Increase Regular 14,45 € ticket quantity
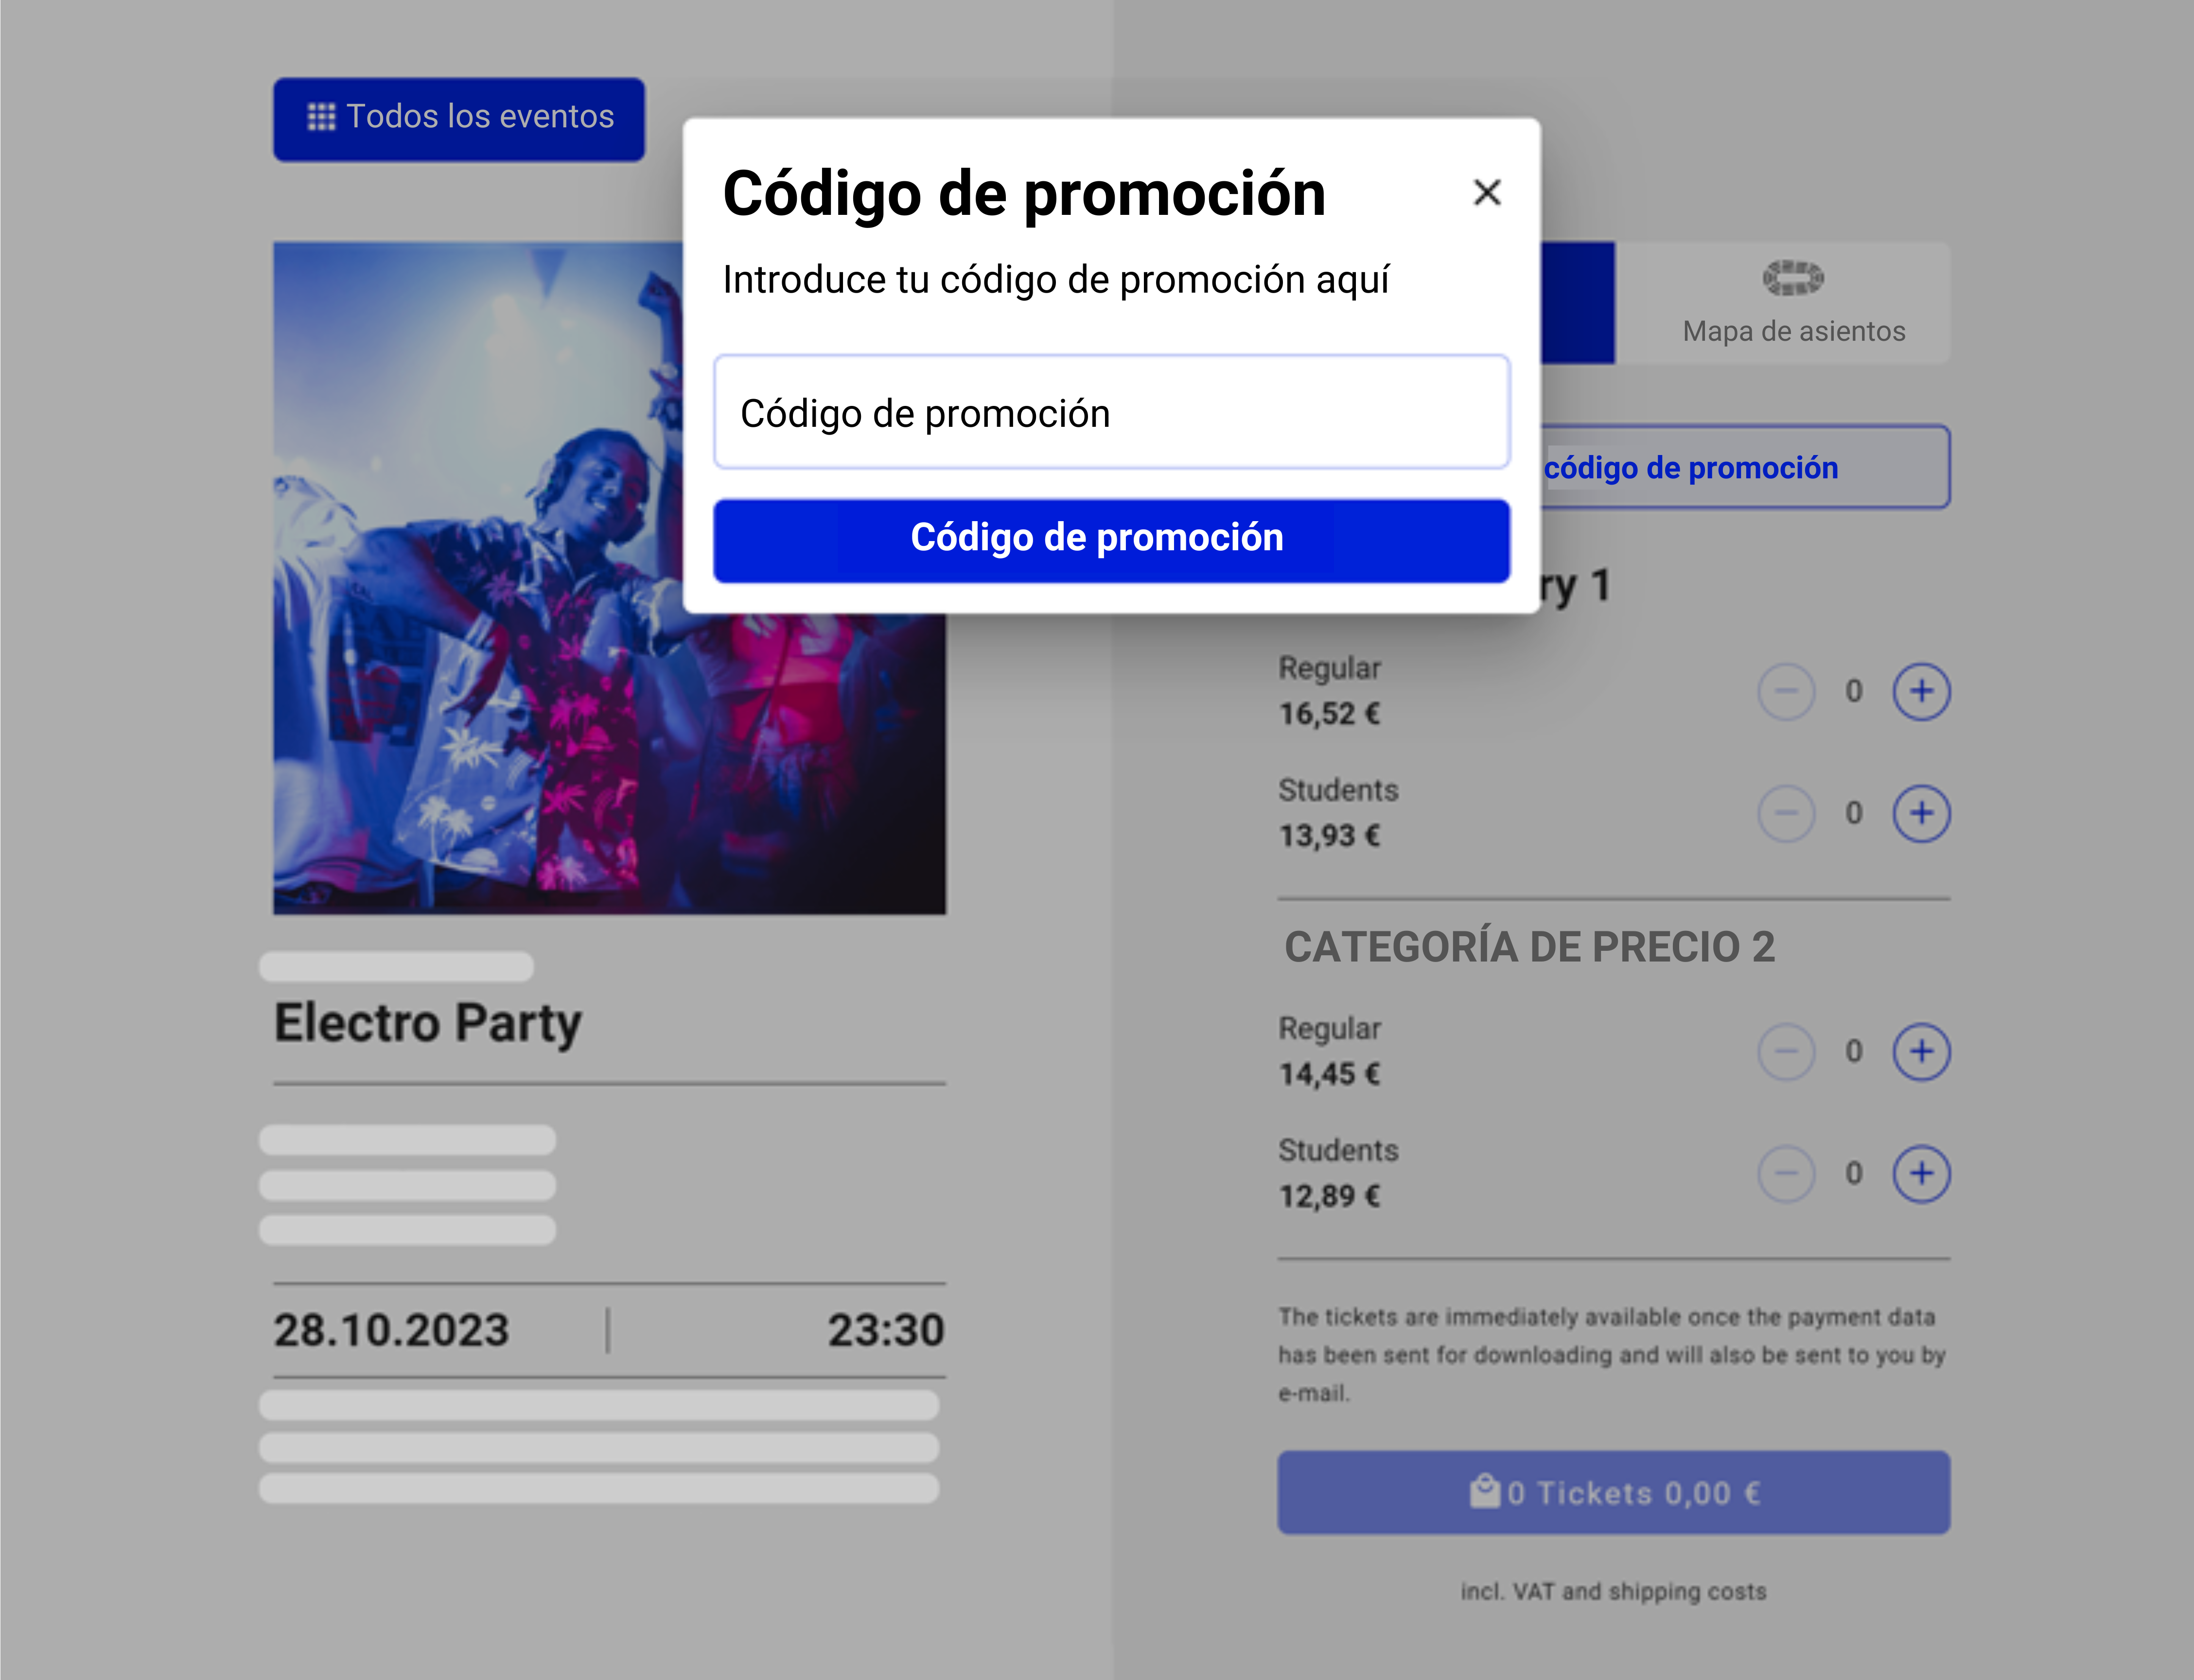 [x=1921, y=1051]
